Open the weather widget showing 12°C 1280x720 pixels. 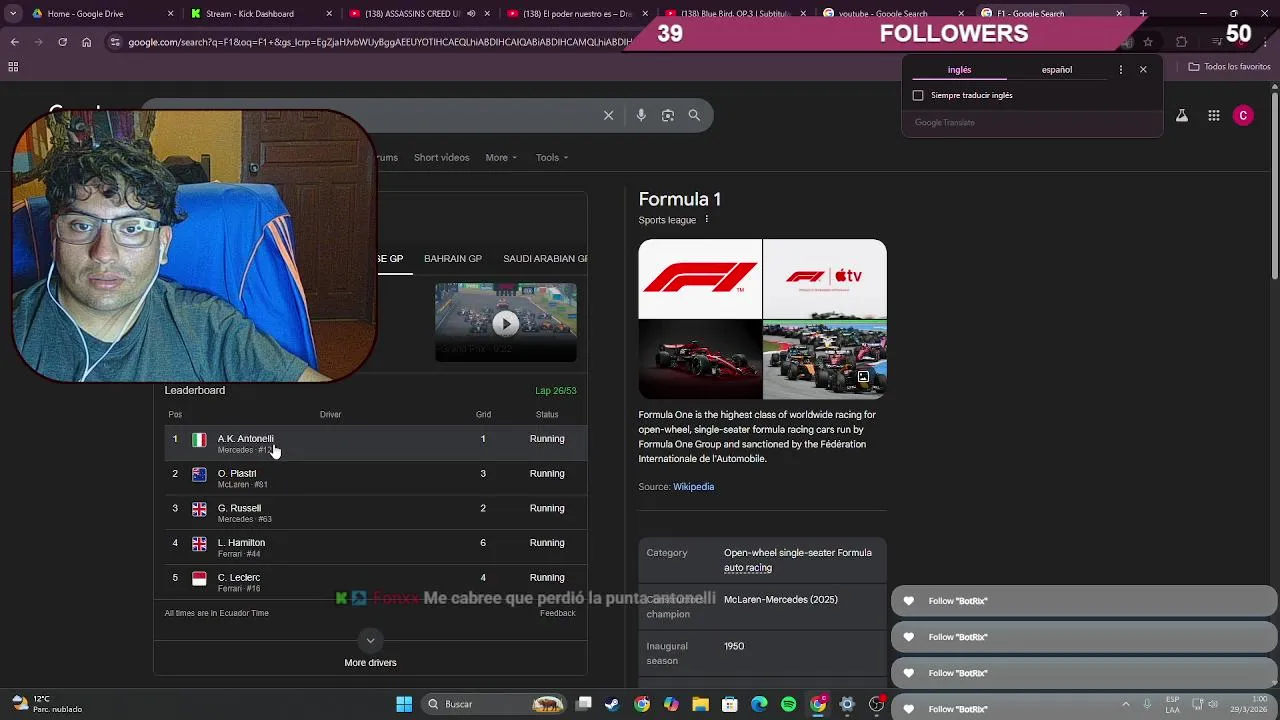46,704
